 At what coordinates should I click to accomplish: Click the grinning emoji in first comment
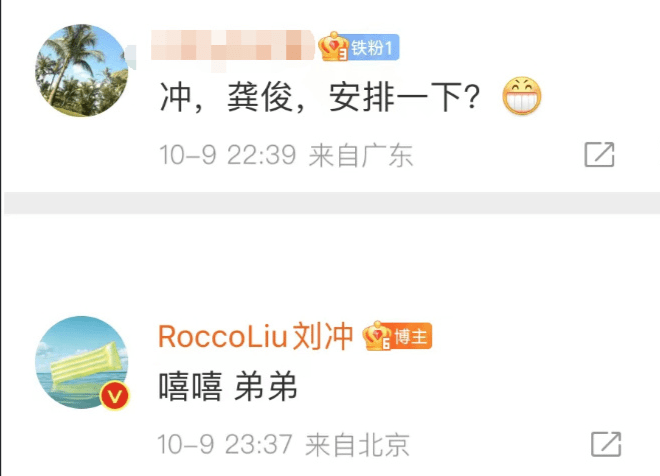point(522,96)
